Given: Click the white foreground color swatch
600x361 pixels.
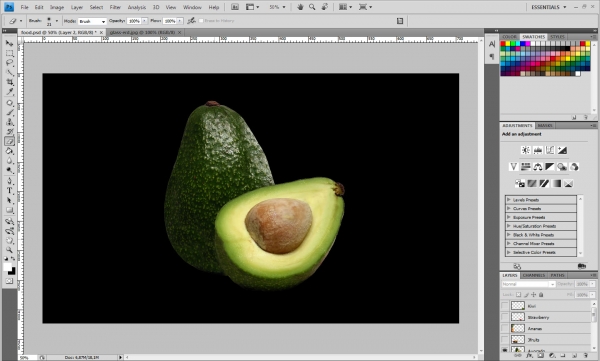Looking at the screenshot, I should click(8, 267).
